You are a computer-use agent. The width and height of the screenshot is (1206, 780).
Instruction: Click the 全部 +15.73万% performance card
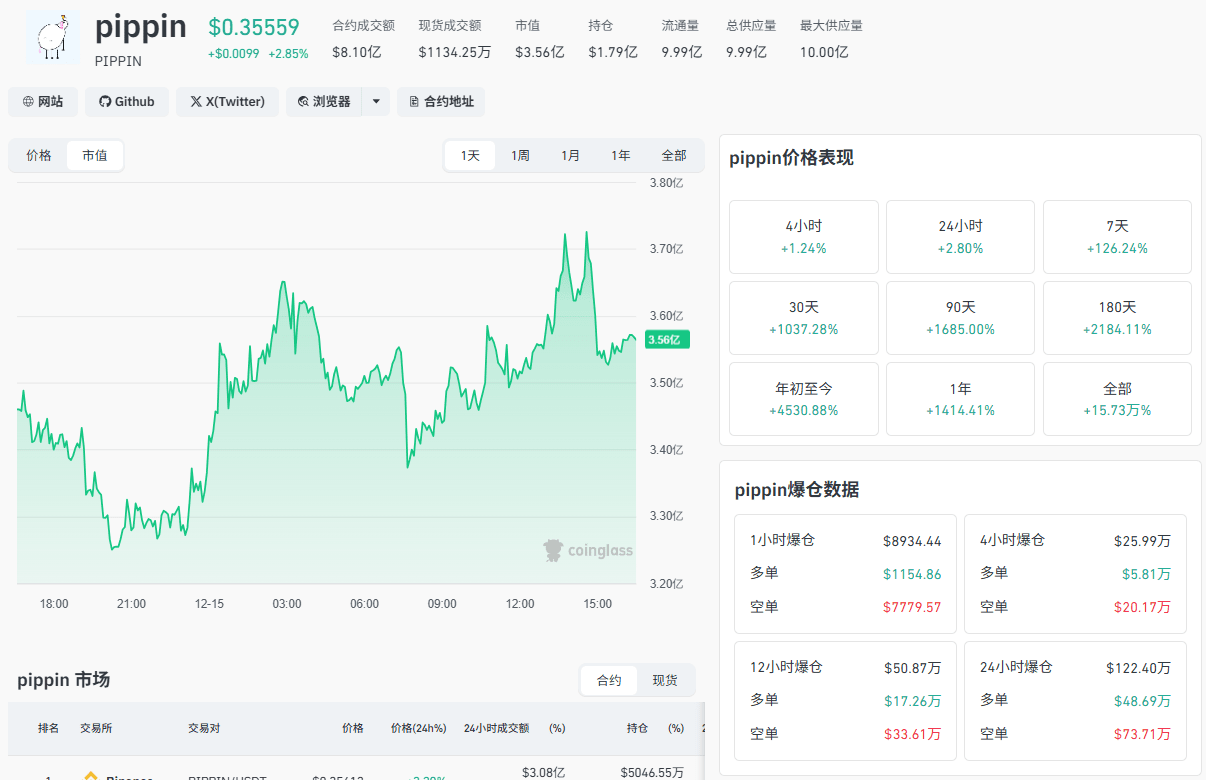[x=1117, y=399]
